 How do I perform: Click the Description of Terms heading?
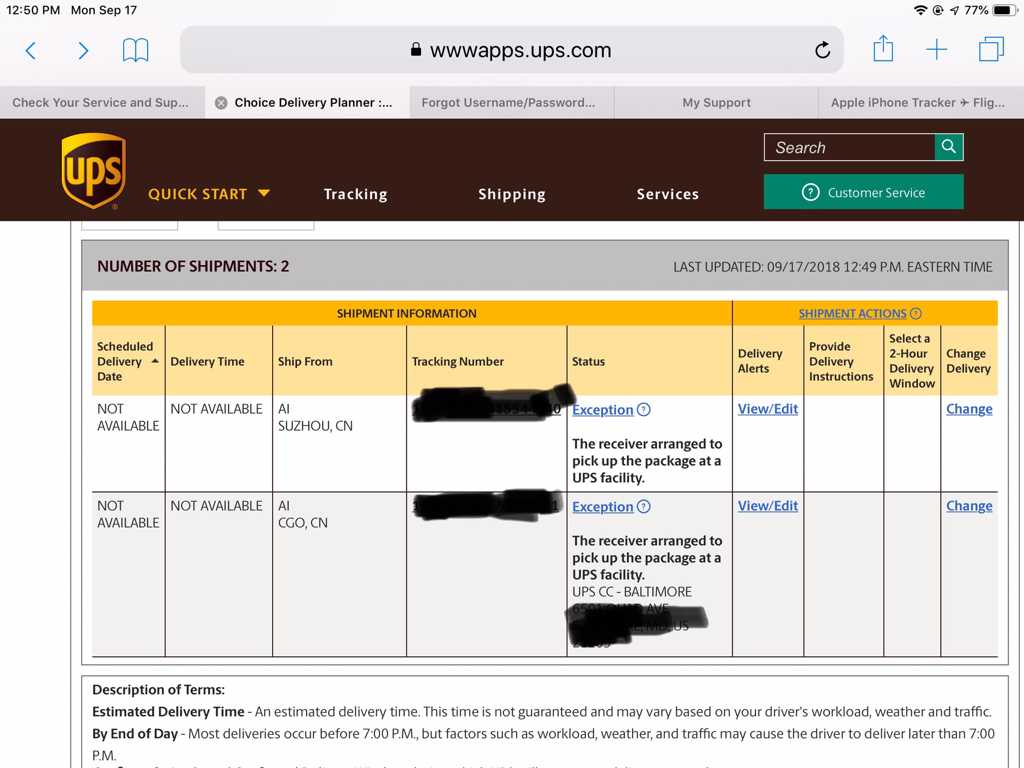pos(158,690)
